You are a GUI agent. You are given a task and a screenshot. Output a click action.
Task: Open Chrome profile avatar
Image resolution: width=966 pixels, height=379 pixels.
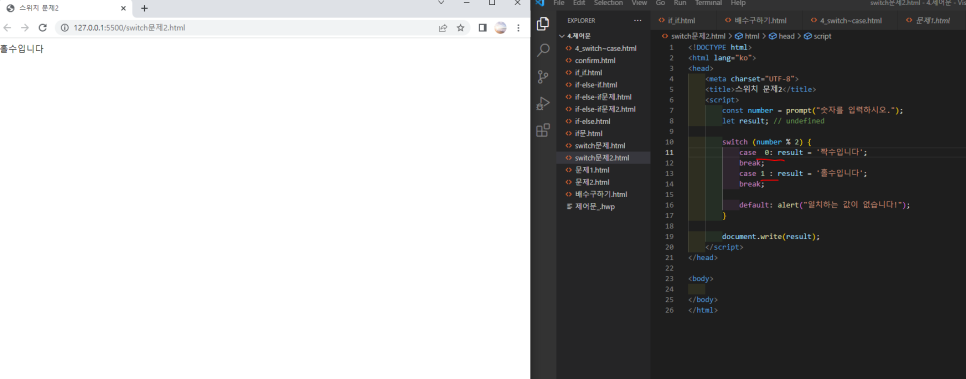(x=500, y=28)
